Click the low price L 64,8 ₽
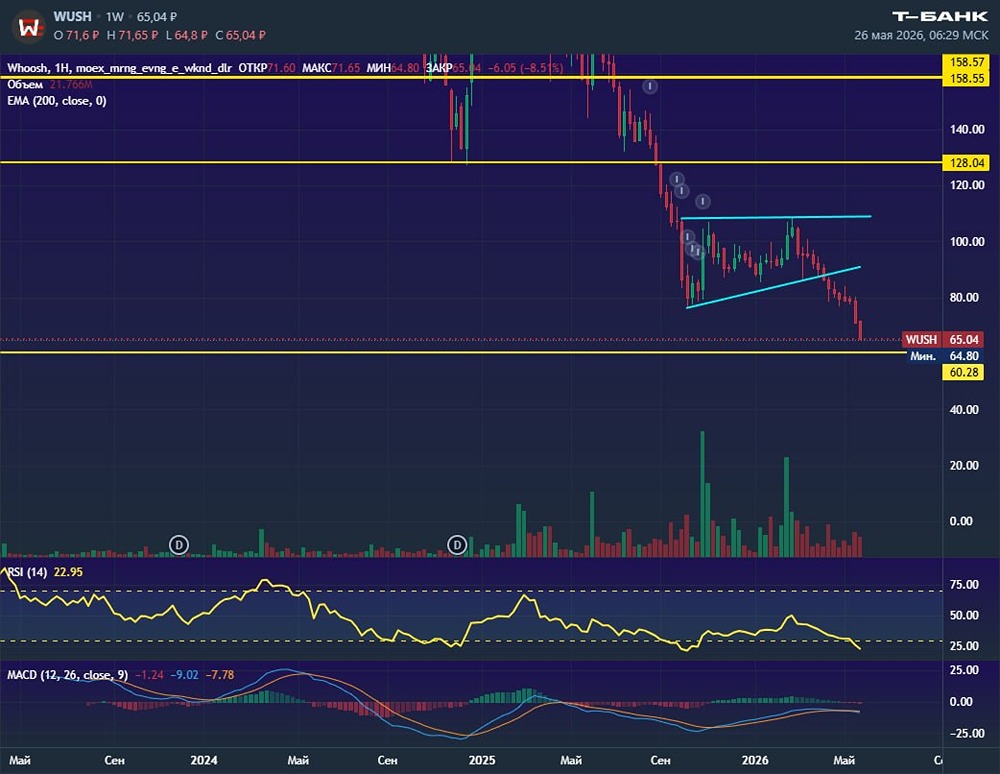Screen dimensions: 1000x774 pyautogui.click(x=186, y=35)
